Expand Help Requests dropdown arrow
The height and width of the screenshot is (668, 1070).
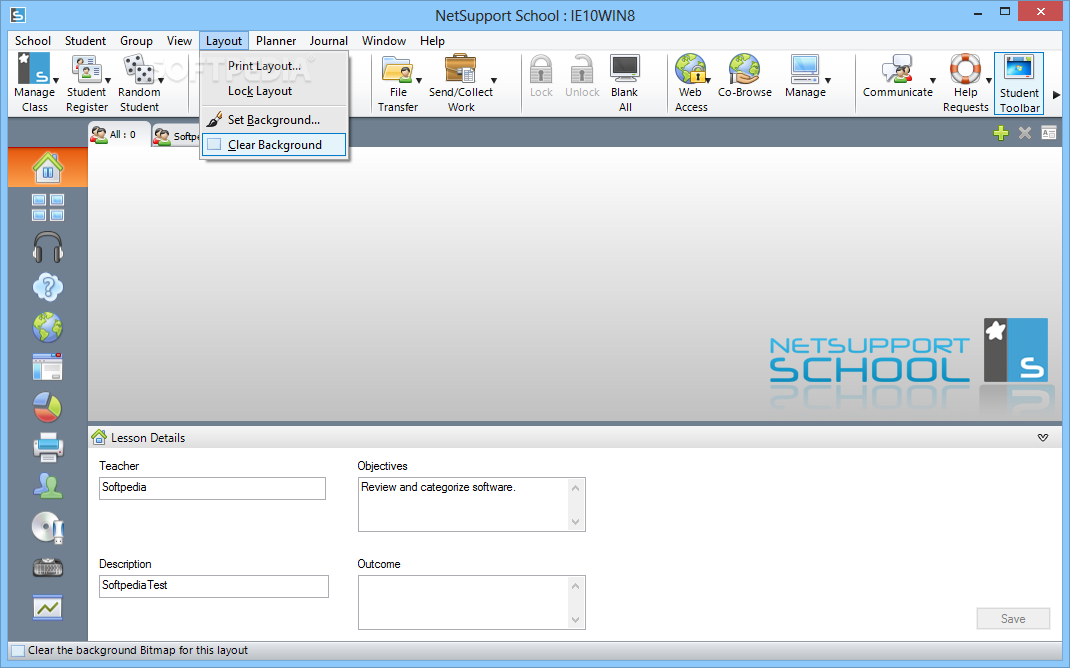pos(989,81)
